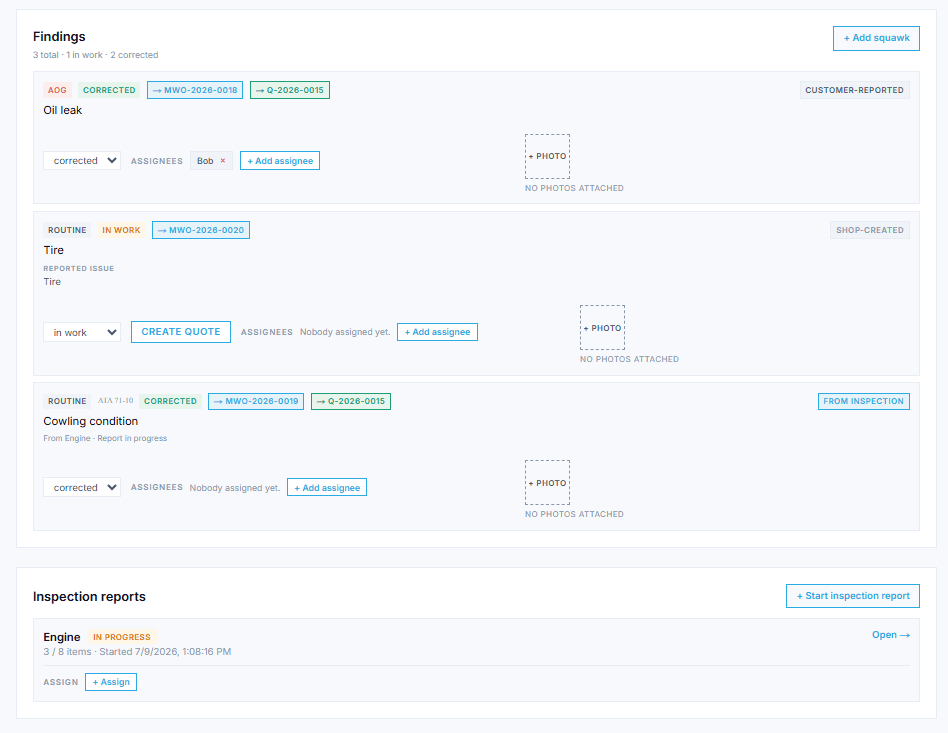The width and height of the screenshot is (948, 733).
Task: Add photo to Oil leak finding
Action: [547, 156]
